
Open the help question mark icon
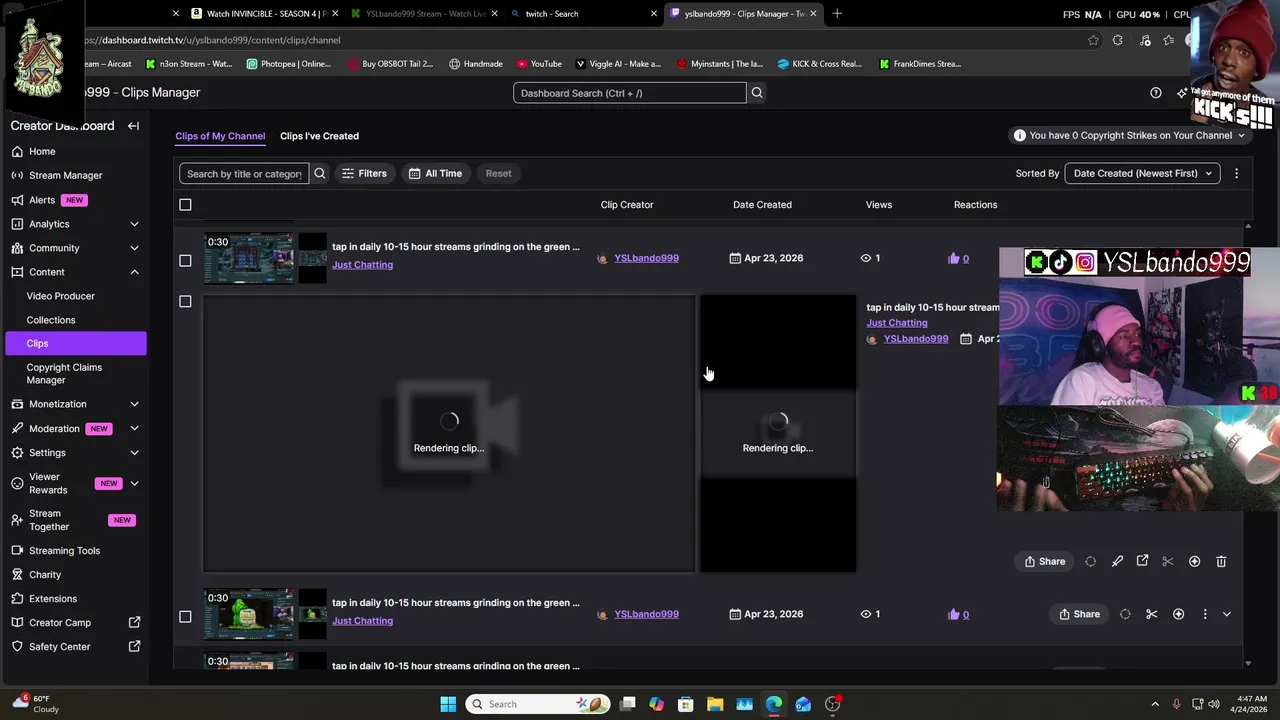[x=1156, y=93]
